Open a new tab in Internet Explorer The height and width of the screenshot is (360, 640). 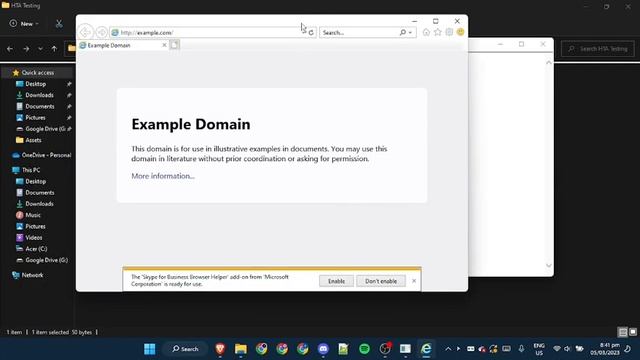[175, 45]
